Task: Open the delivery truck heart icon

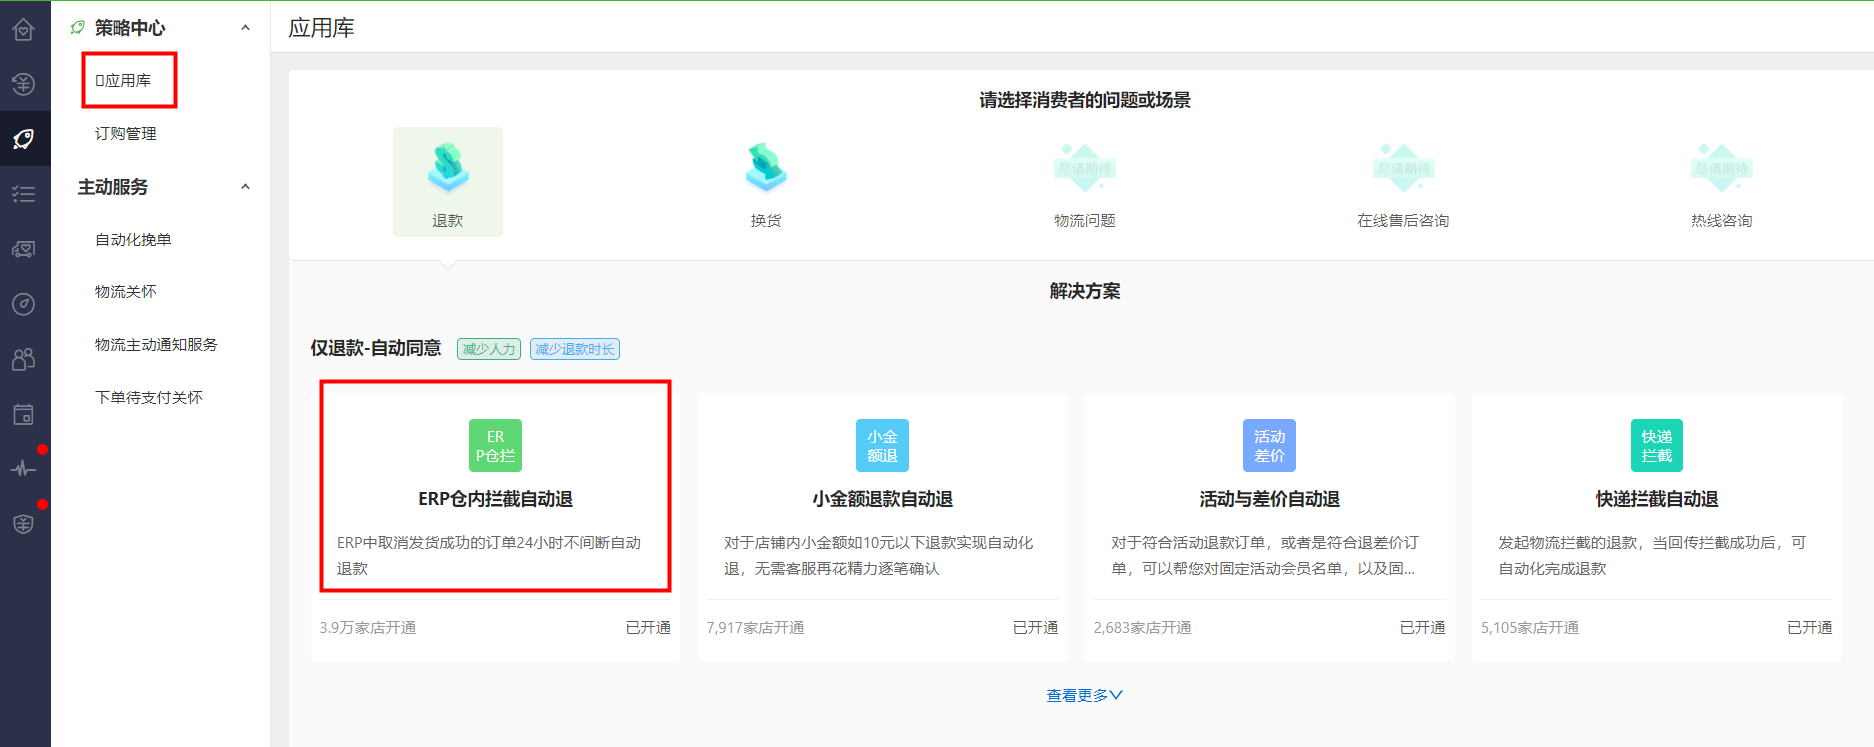Action: click(x=24, y=249)
